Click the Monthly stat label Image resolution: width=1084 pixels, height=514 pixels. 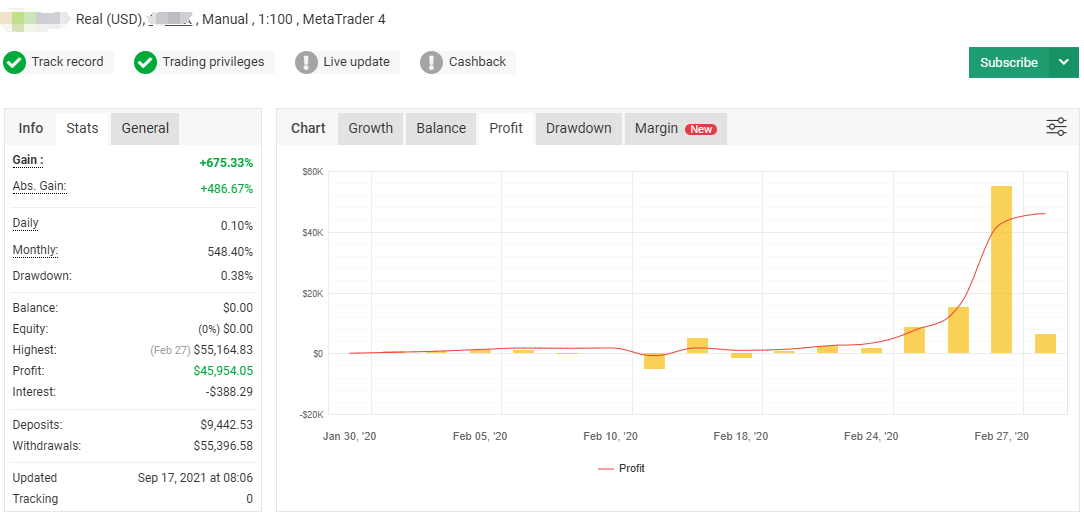35,251
